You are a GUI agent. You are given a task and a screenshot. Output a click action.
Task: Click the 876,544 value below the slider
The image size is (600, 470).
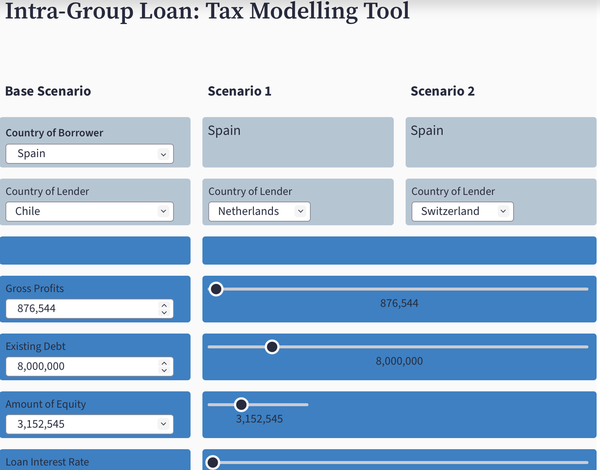(399, 304)
